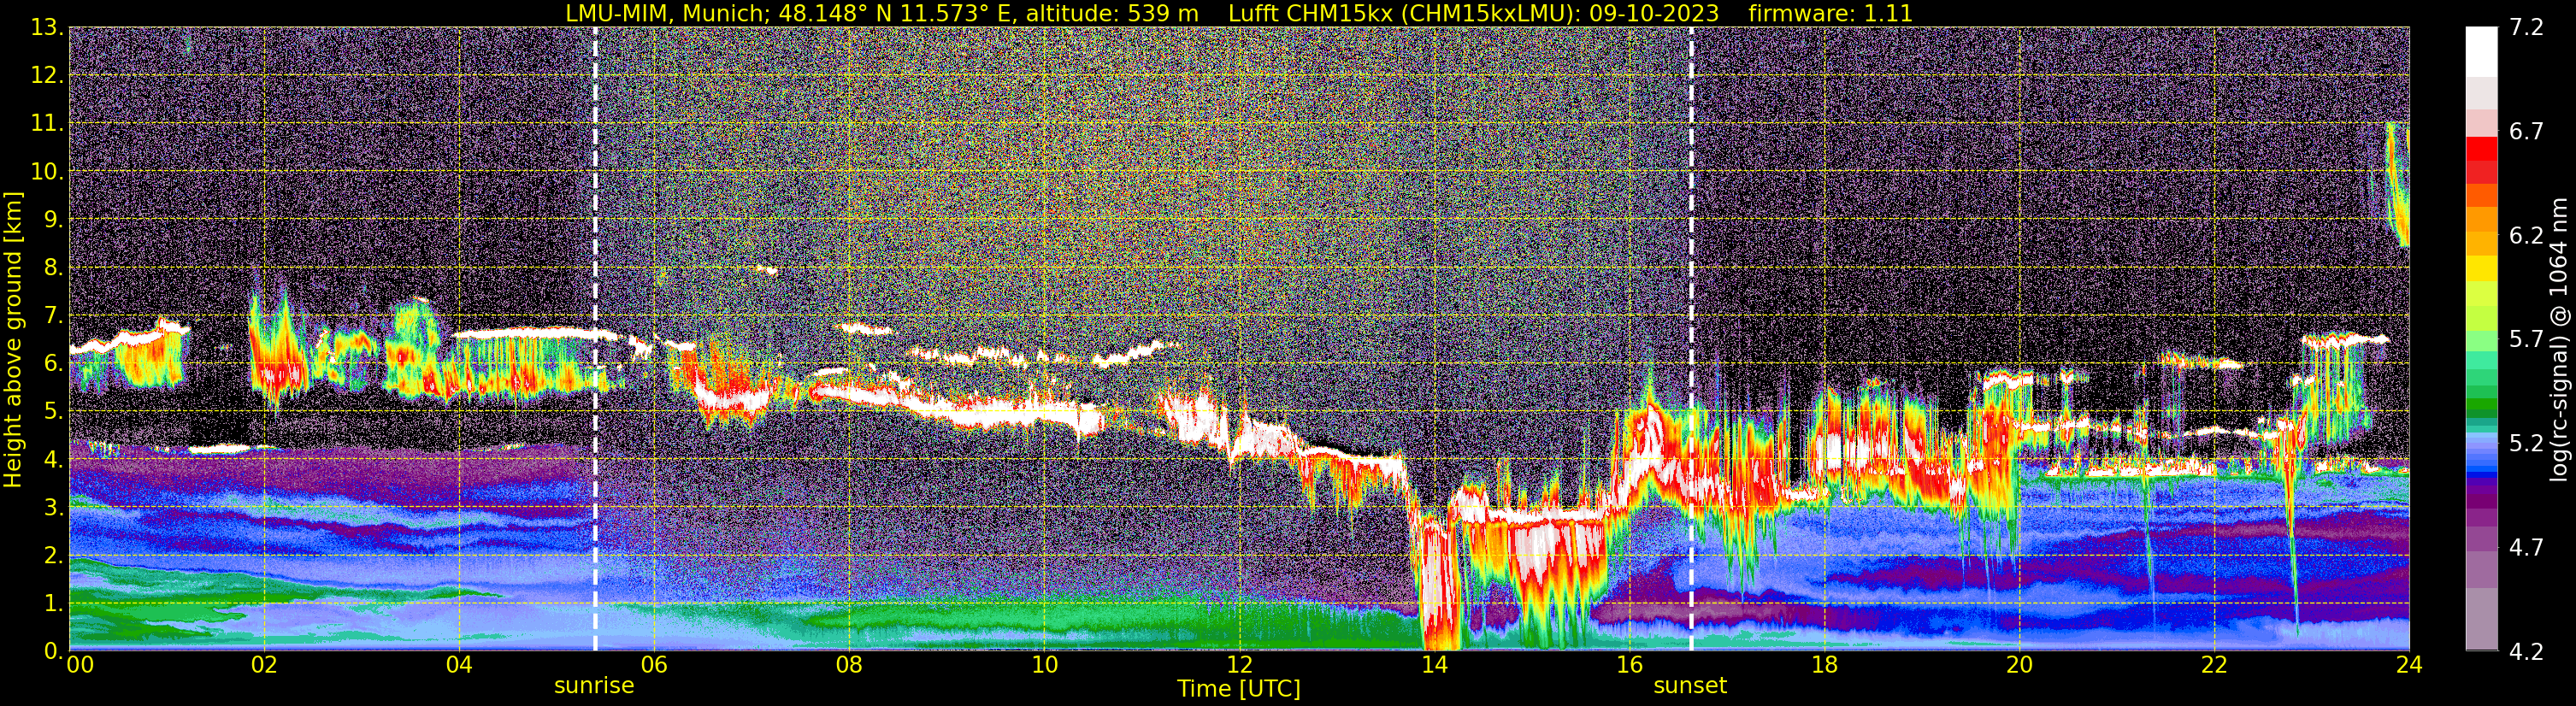Click the x-axis tick label '04'
The width and height of the screenshot is (2576, 706).
coord(459,665)
